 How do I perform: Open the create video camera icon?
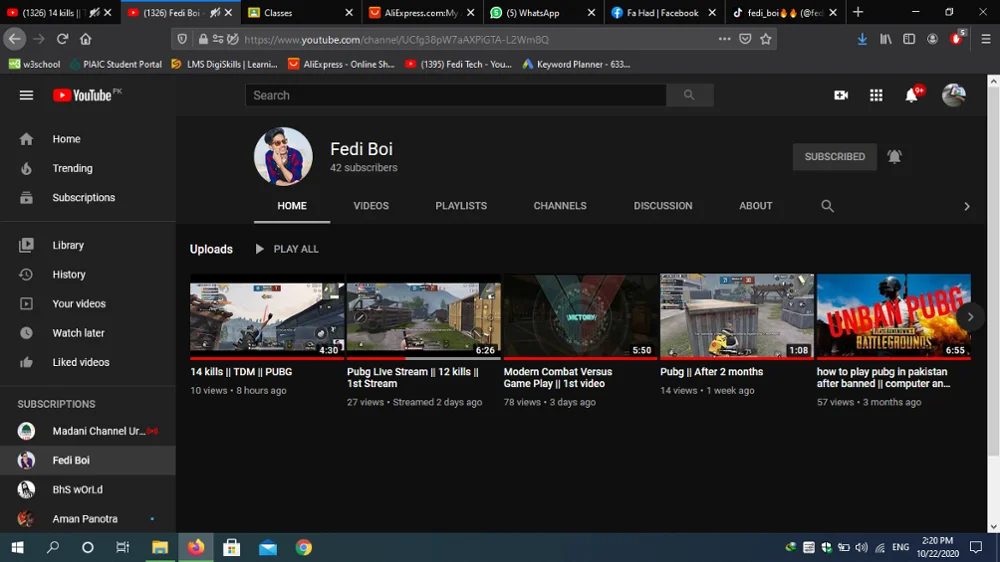coord(841,95)
